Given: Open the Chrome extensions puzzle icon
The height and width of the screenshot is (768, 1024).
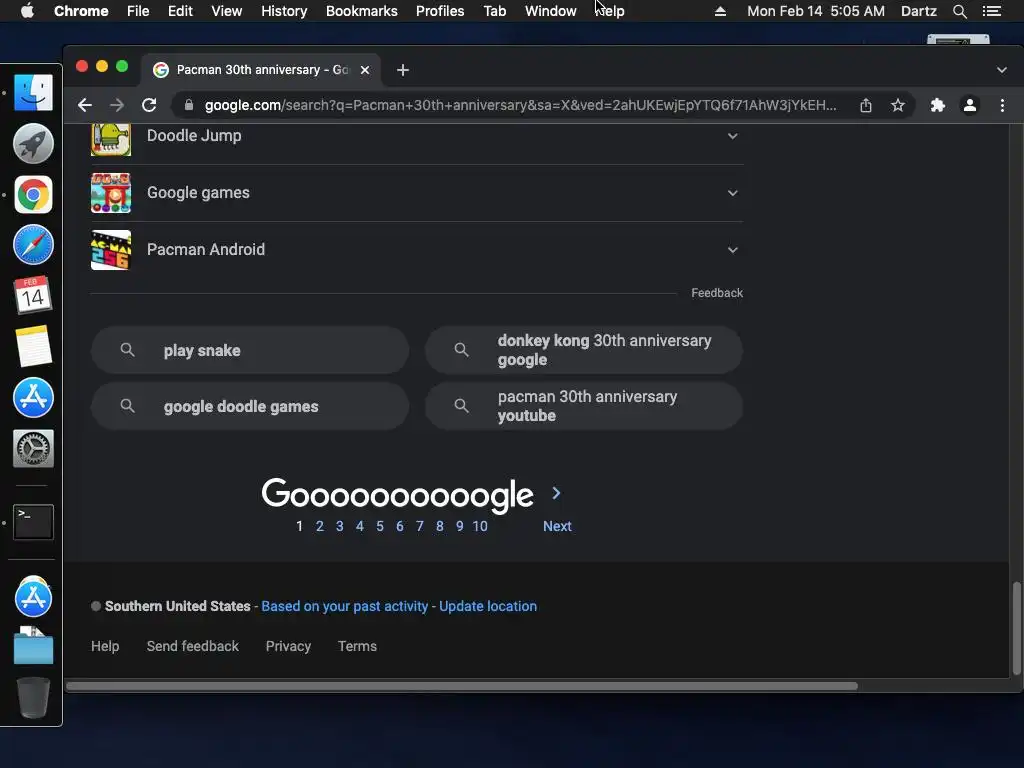Looking at the screenshot, I should pos(938,105).
